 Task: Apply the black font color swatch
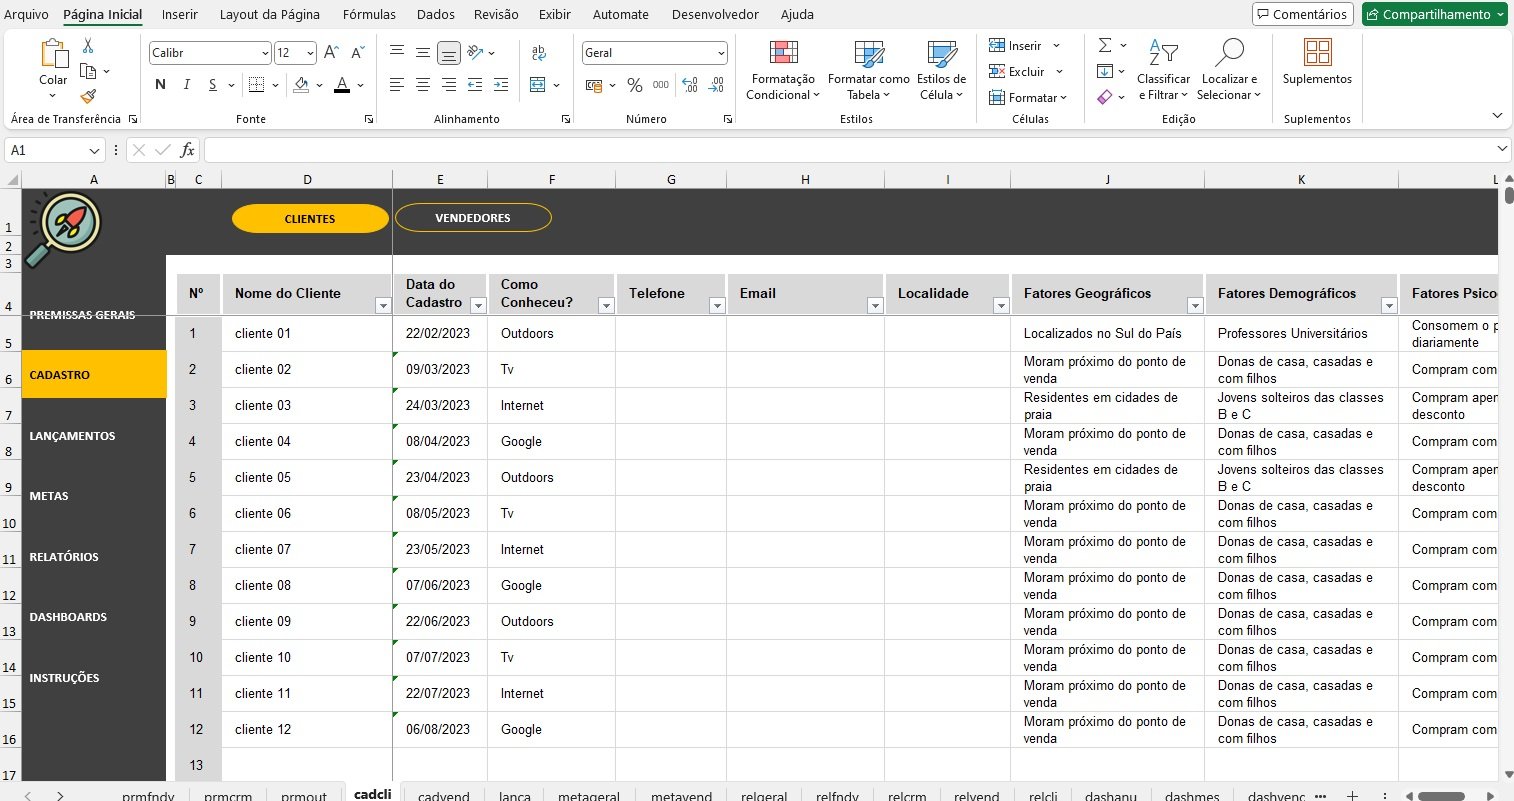(342, 85)
